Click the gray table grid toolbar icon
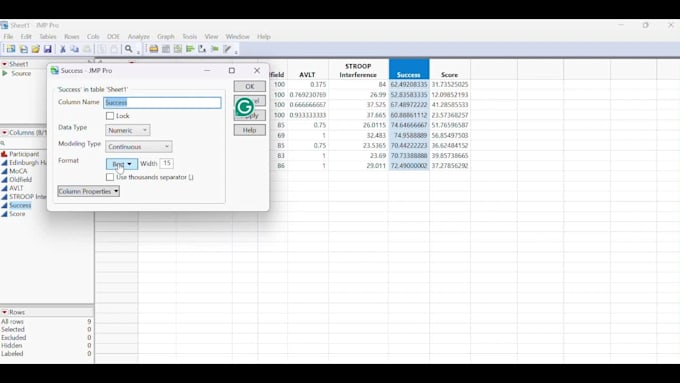This screenshot has height=383, width=680. pos(166,49)
